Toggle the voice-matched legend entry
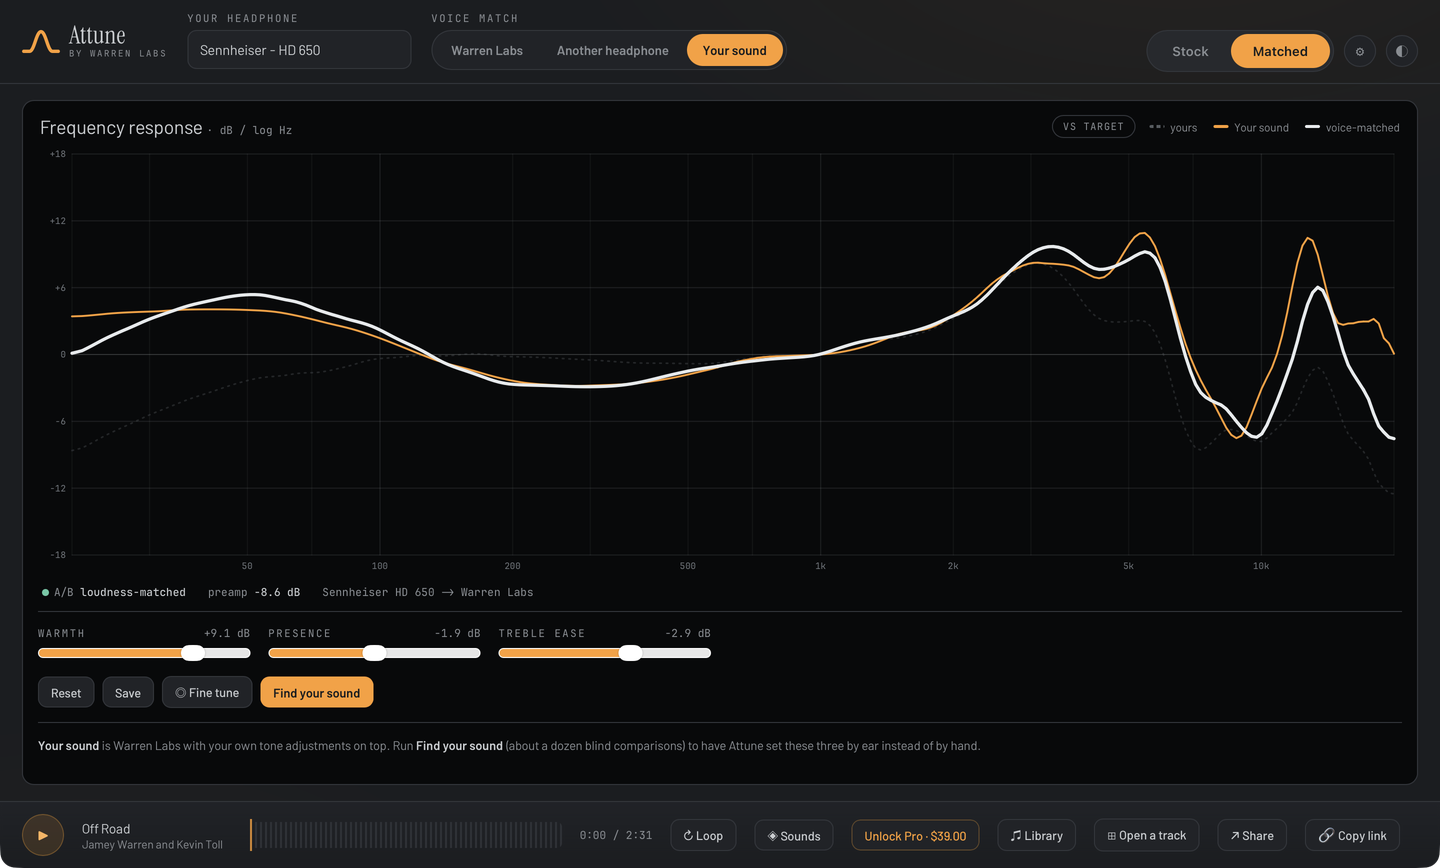 pos(1352,127)
